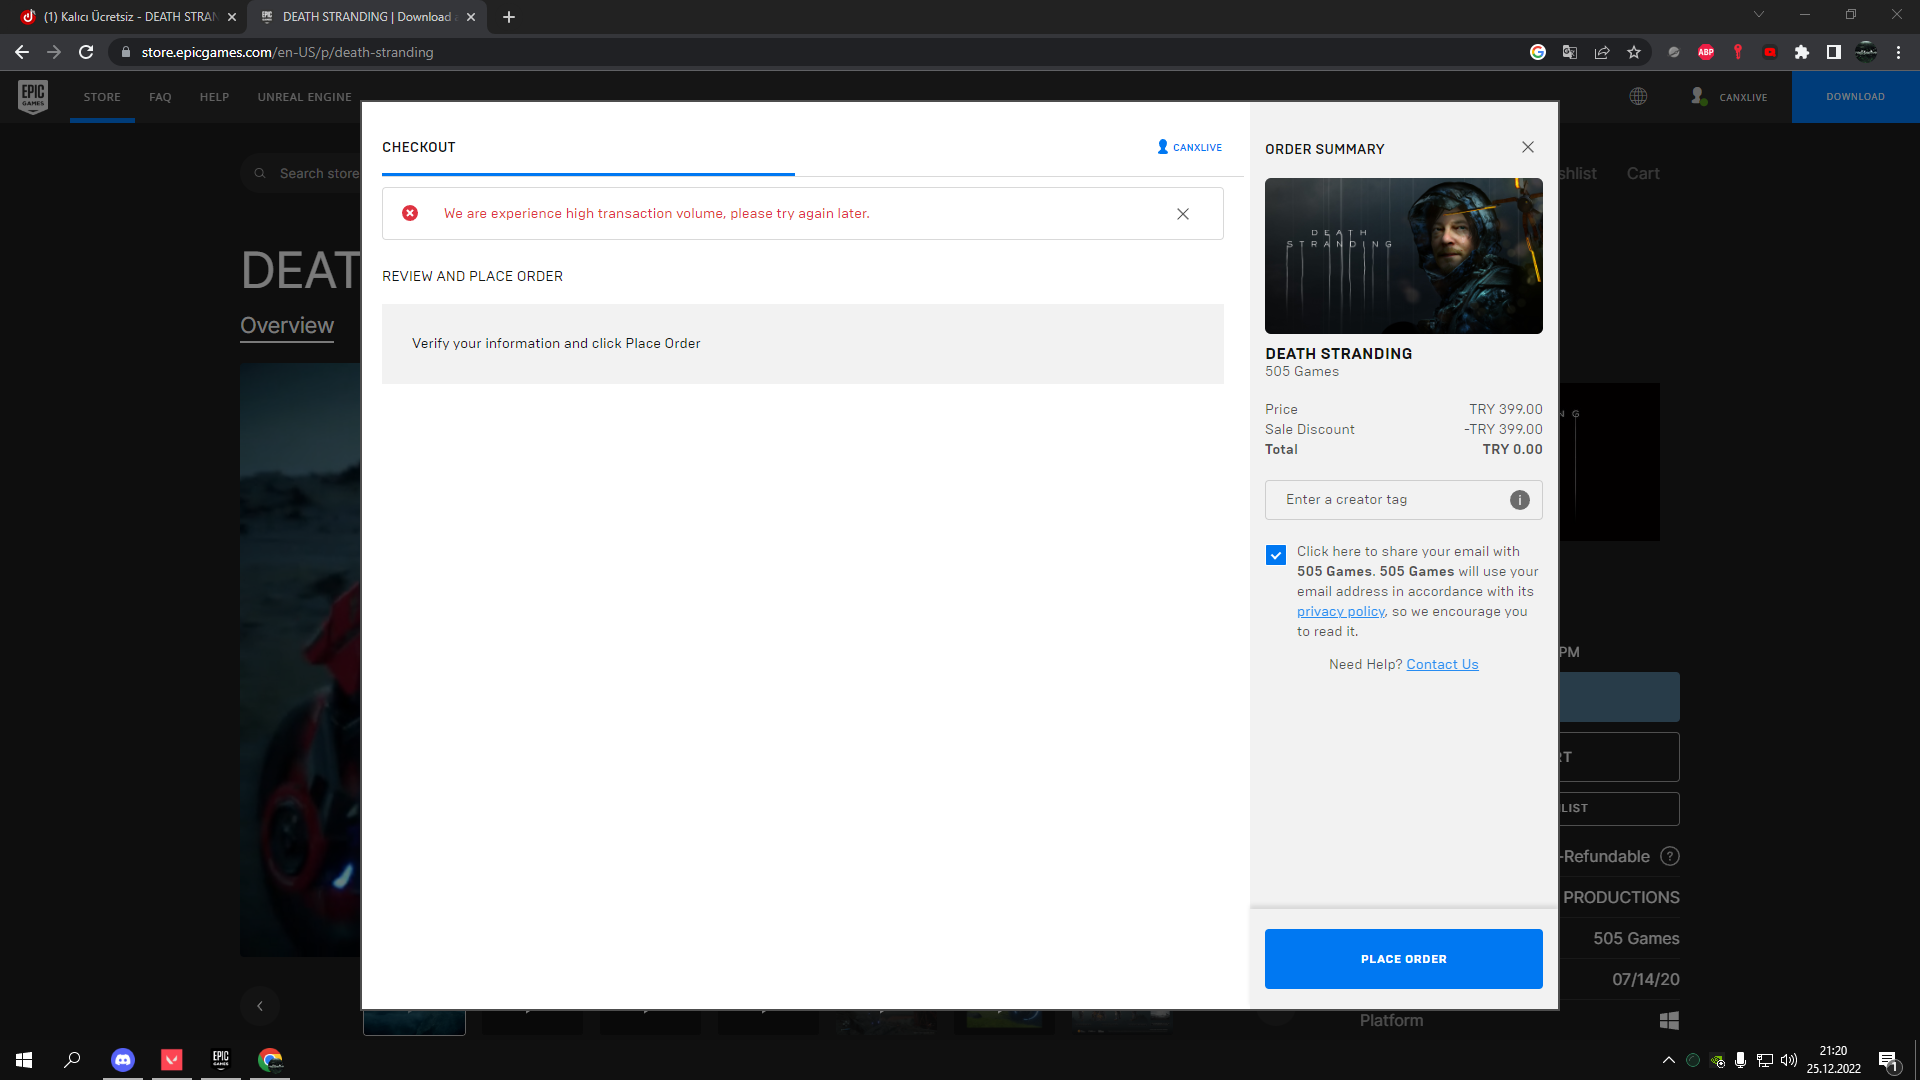Click the address bar URL
This screenshot has width=1920, height=1080.
287,52
